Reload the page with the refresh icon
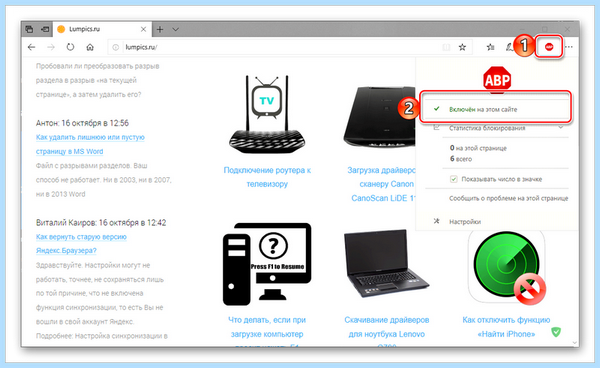 pos(70,47)
